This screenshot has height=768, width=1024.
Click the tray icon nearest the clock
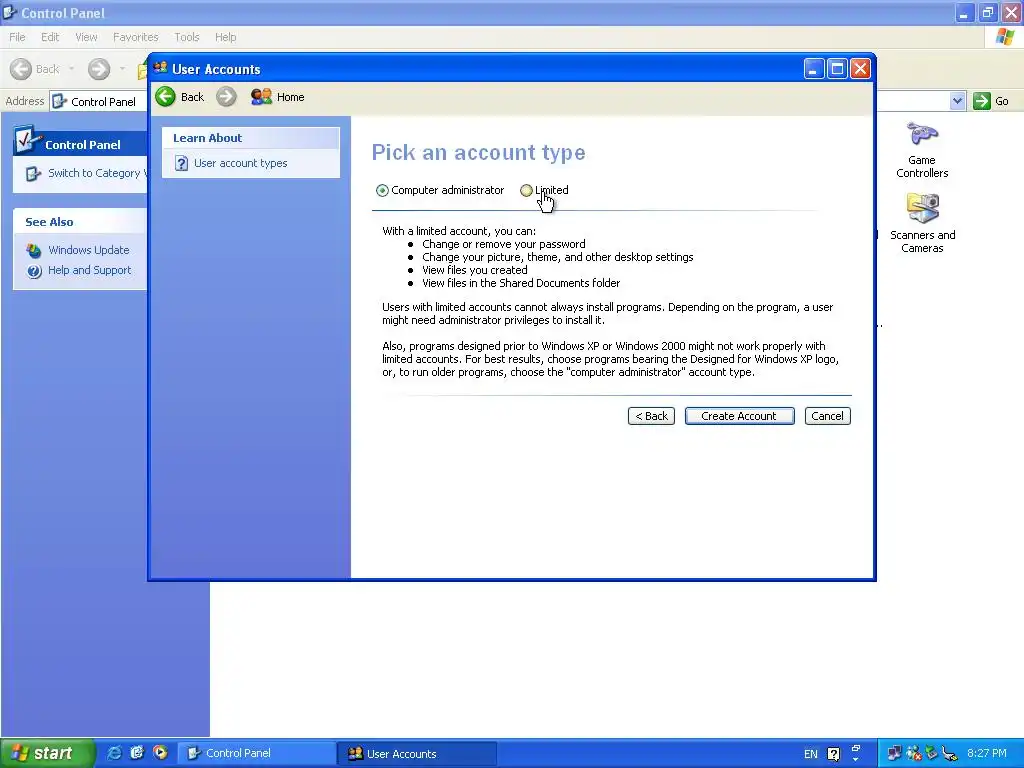pos(950,754)
